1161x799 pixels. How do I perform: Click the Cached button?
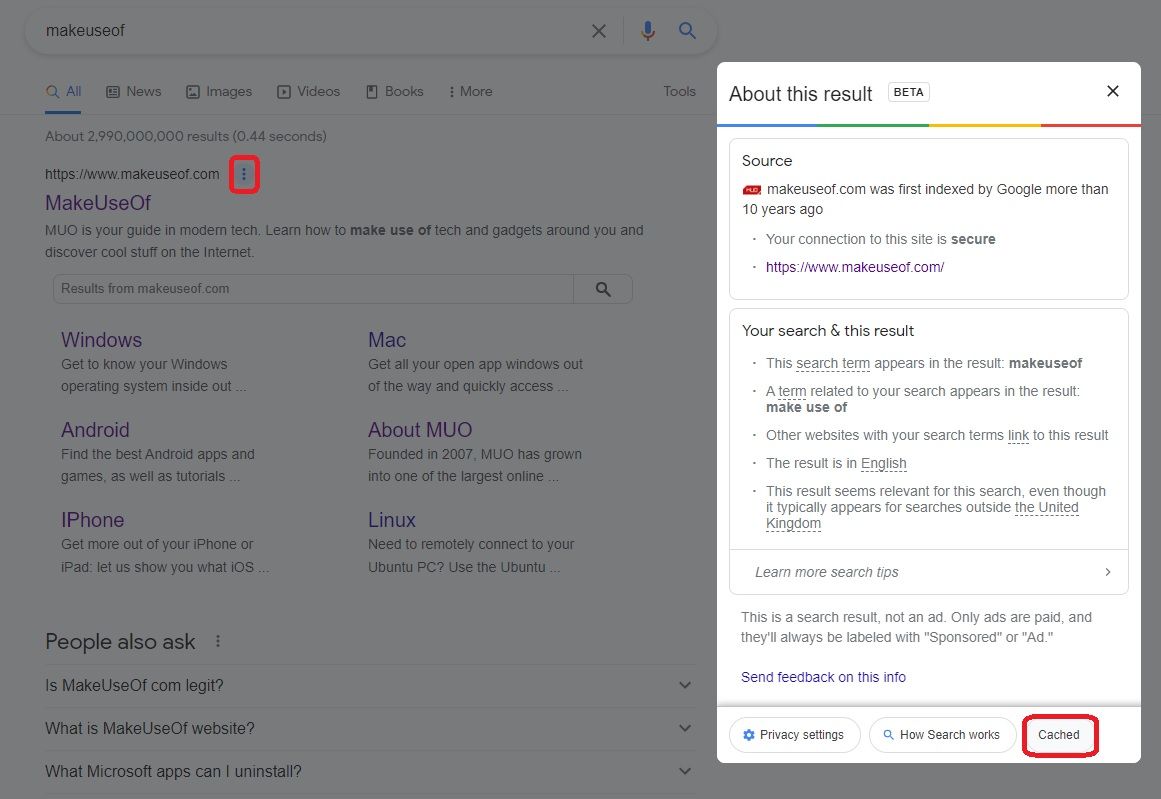[x=1059, y=734]
